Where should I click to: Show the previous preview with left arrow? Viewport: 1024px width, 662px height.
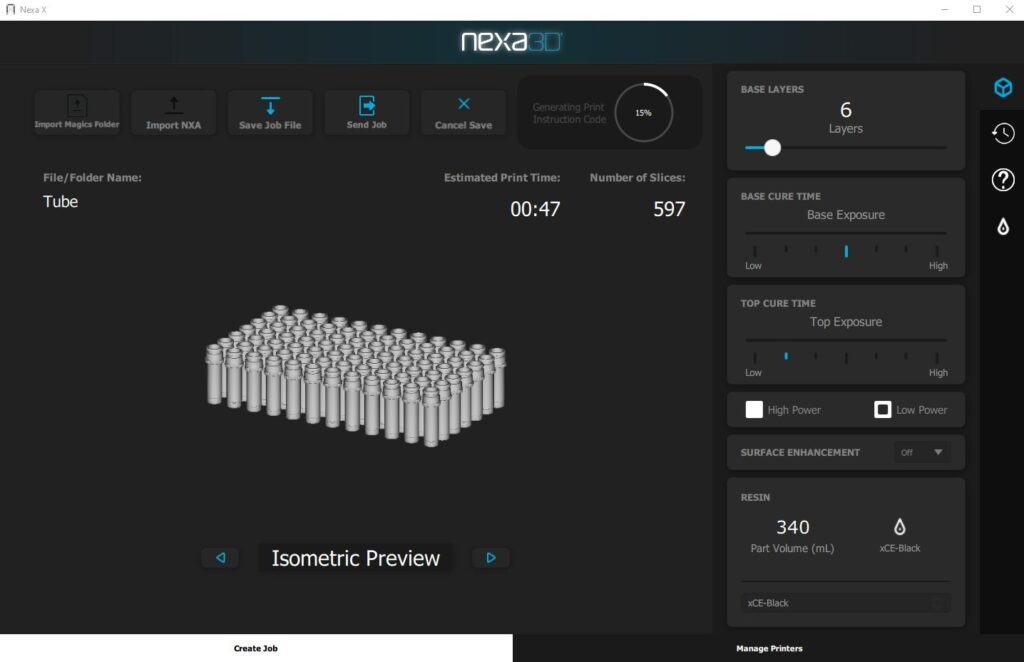tap(220, 558)
